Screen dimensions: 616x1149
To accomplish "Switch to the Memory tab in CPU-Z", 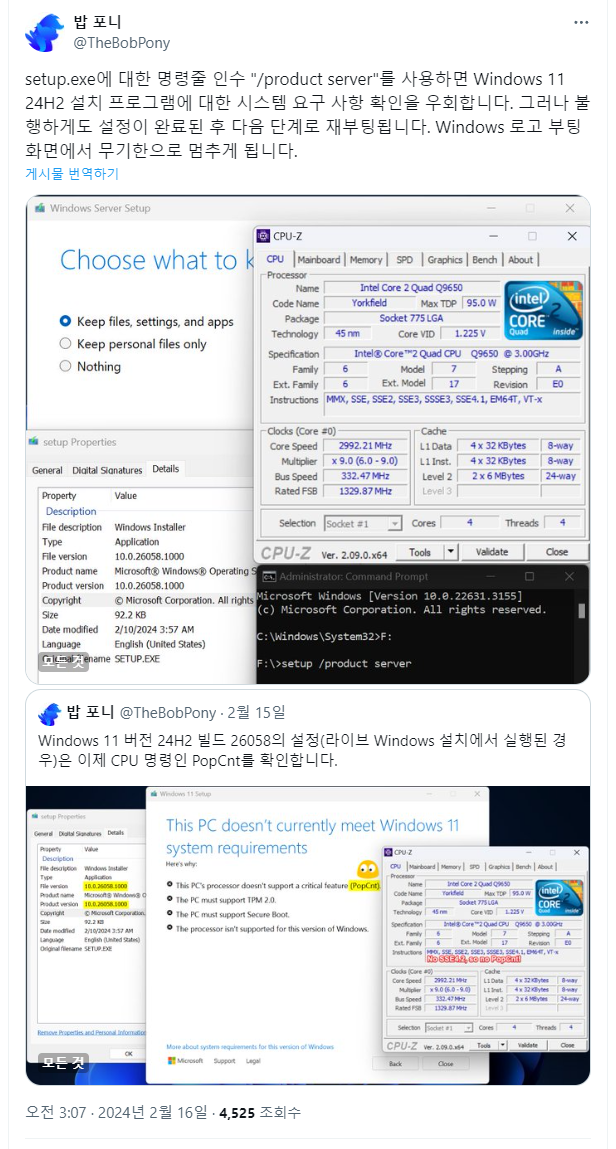I will coord(365,259).
